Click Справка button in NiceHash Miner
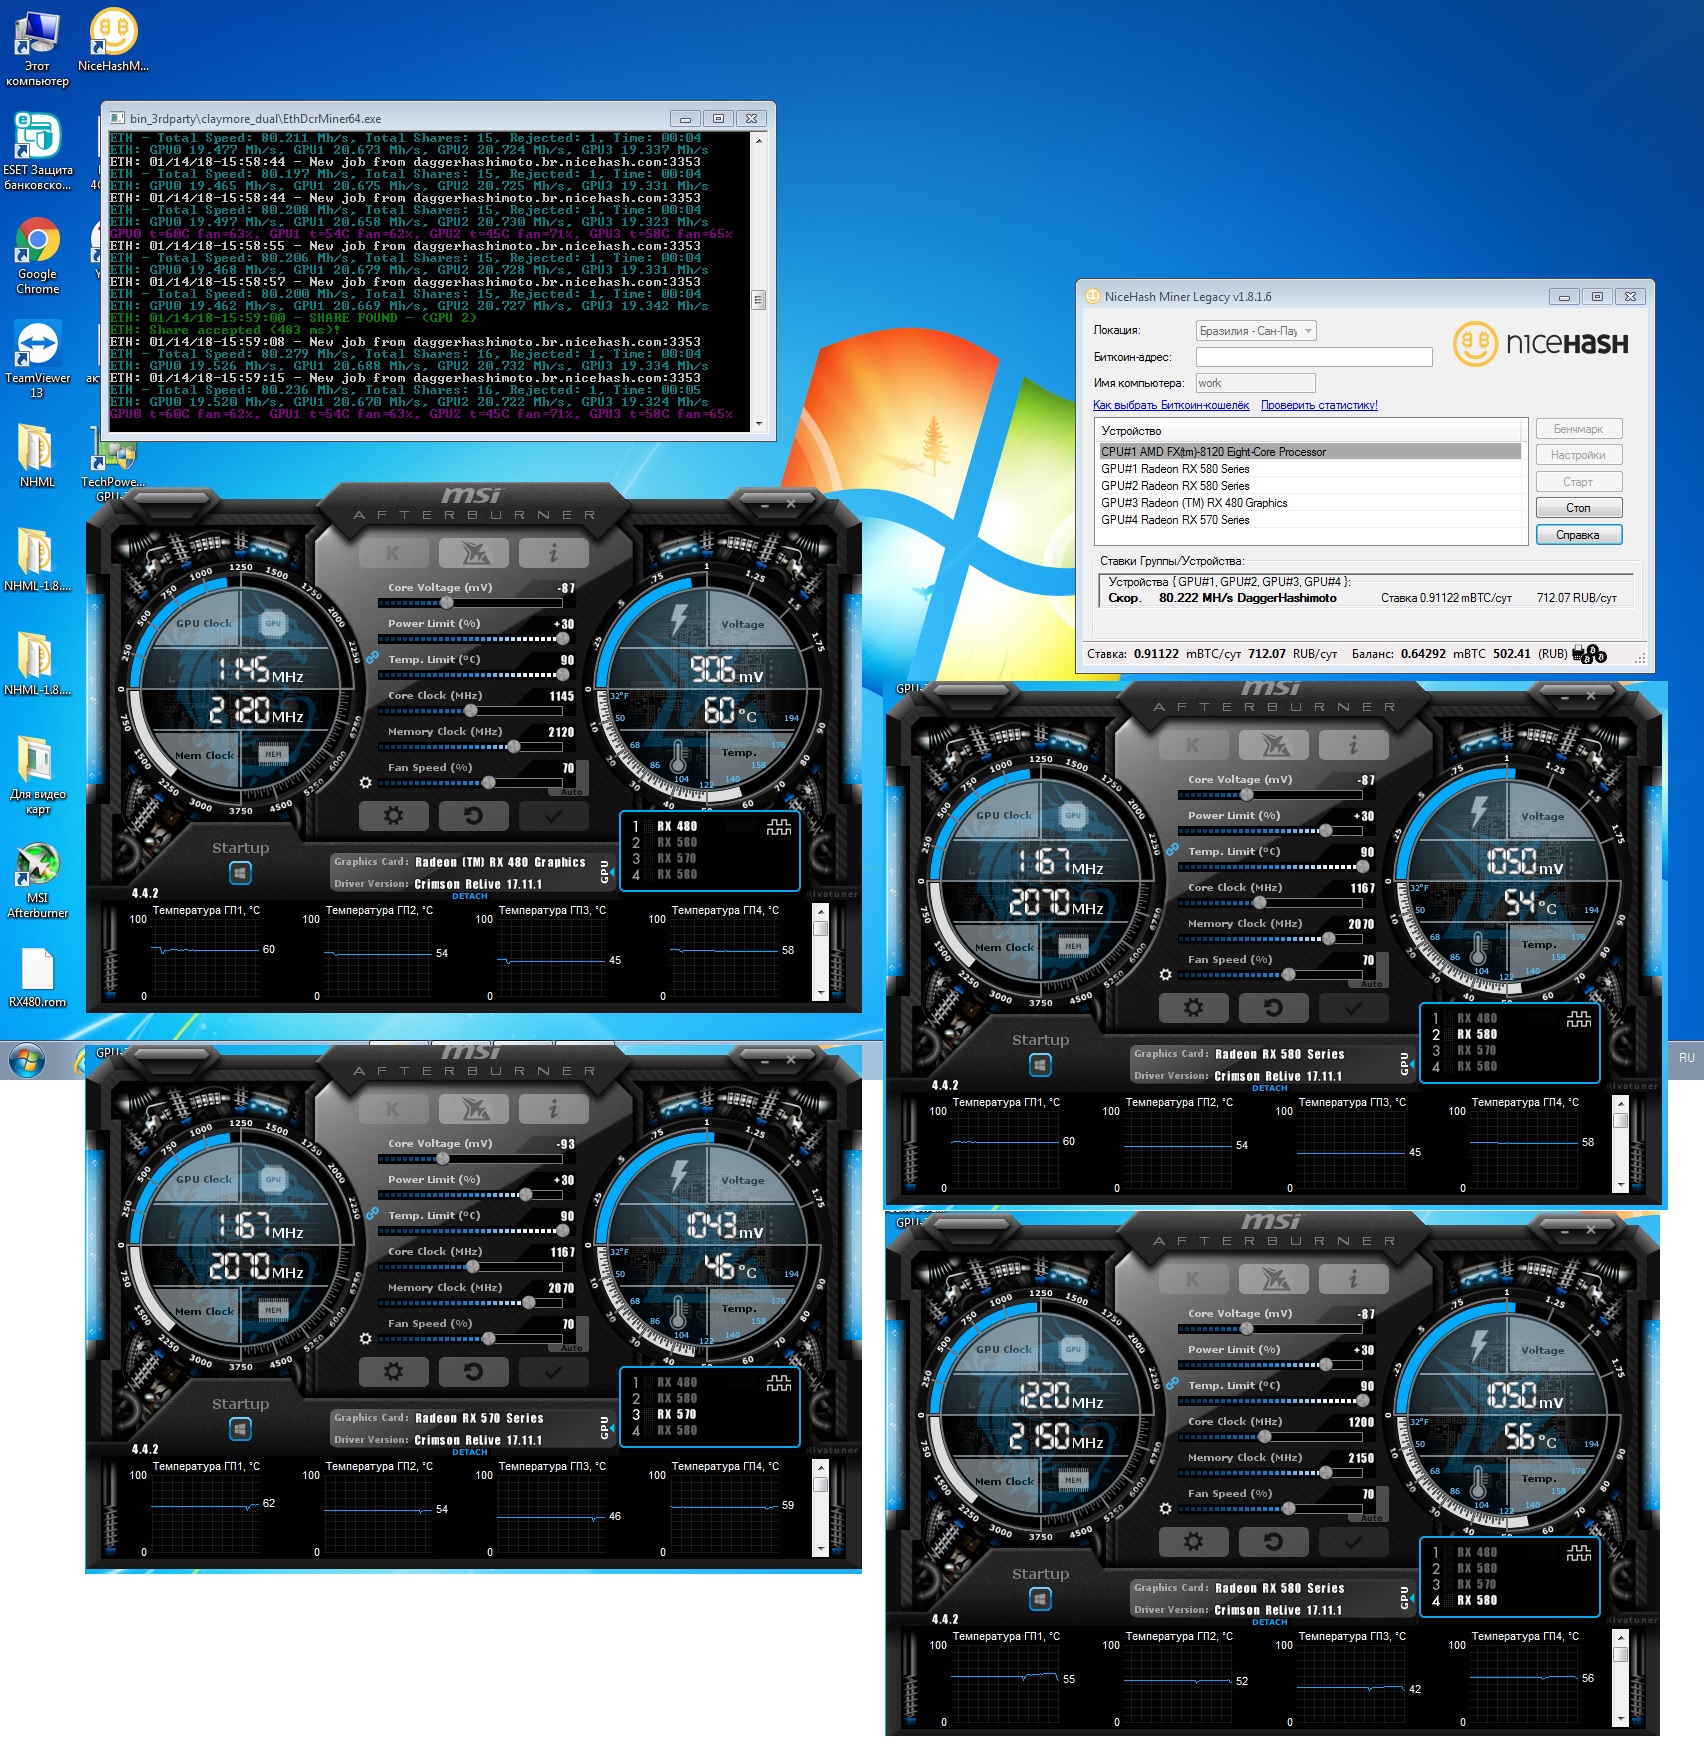 click(x=1578, y=535)
